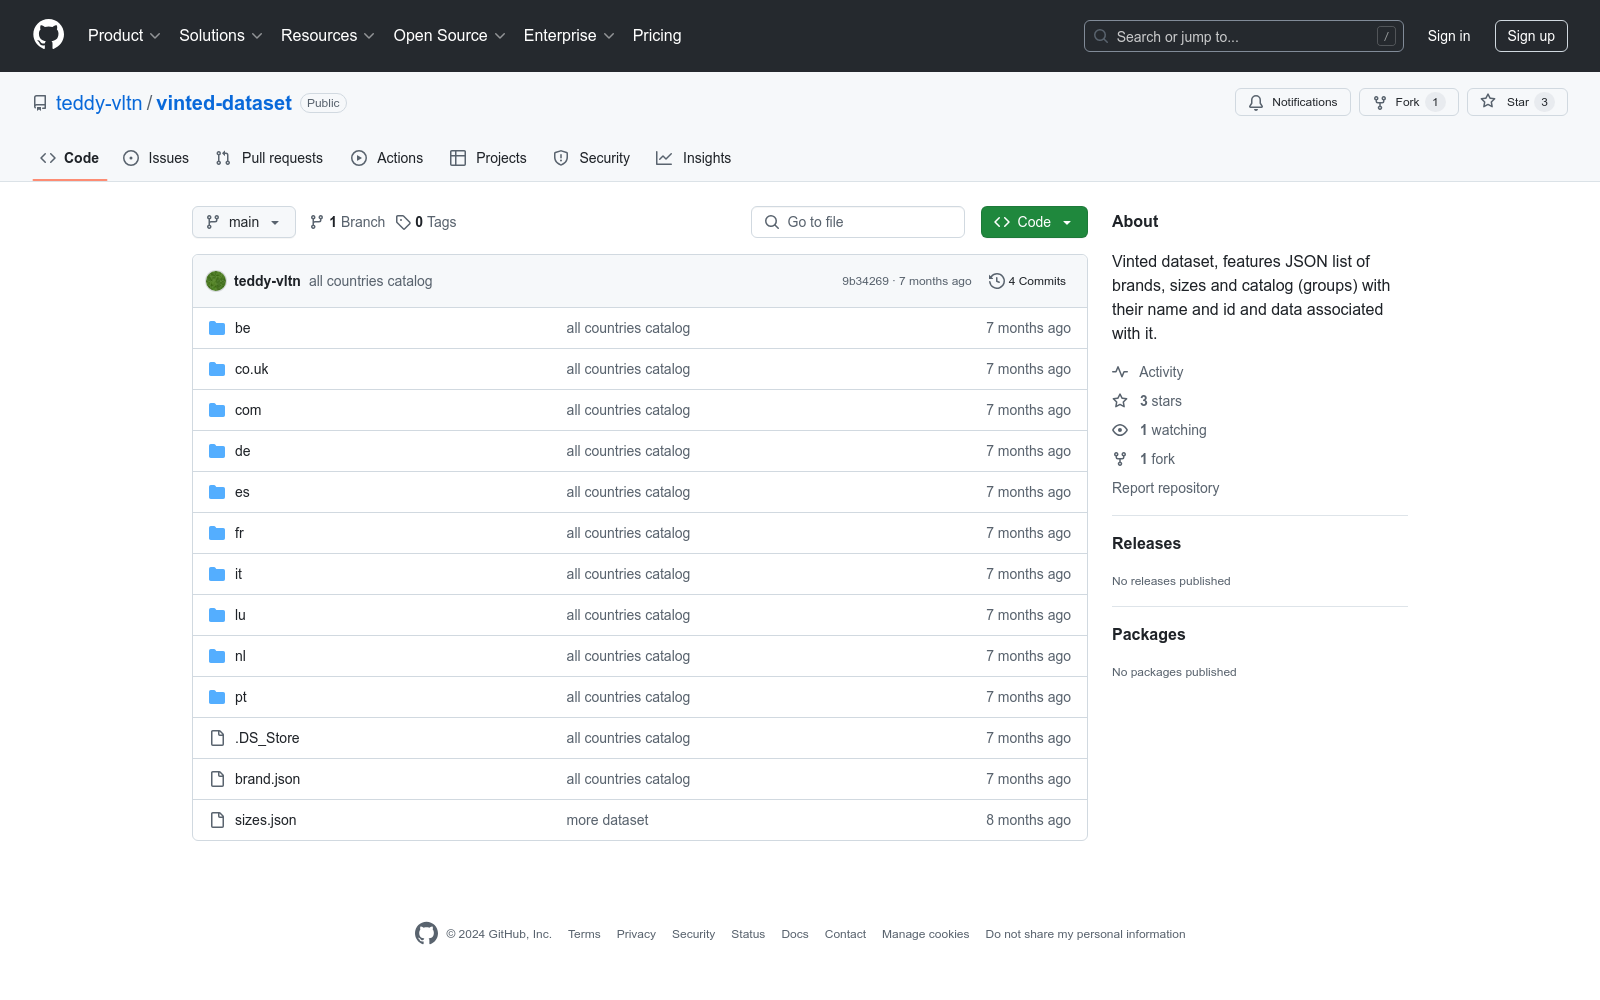The width and height of the screenshot is (1600, 1000).
Task: Click Report repository link
Action: coord(1166,488)
